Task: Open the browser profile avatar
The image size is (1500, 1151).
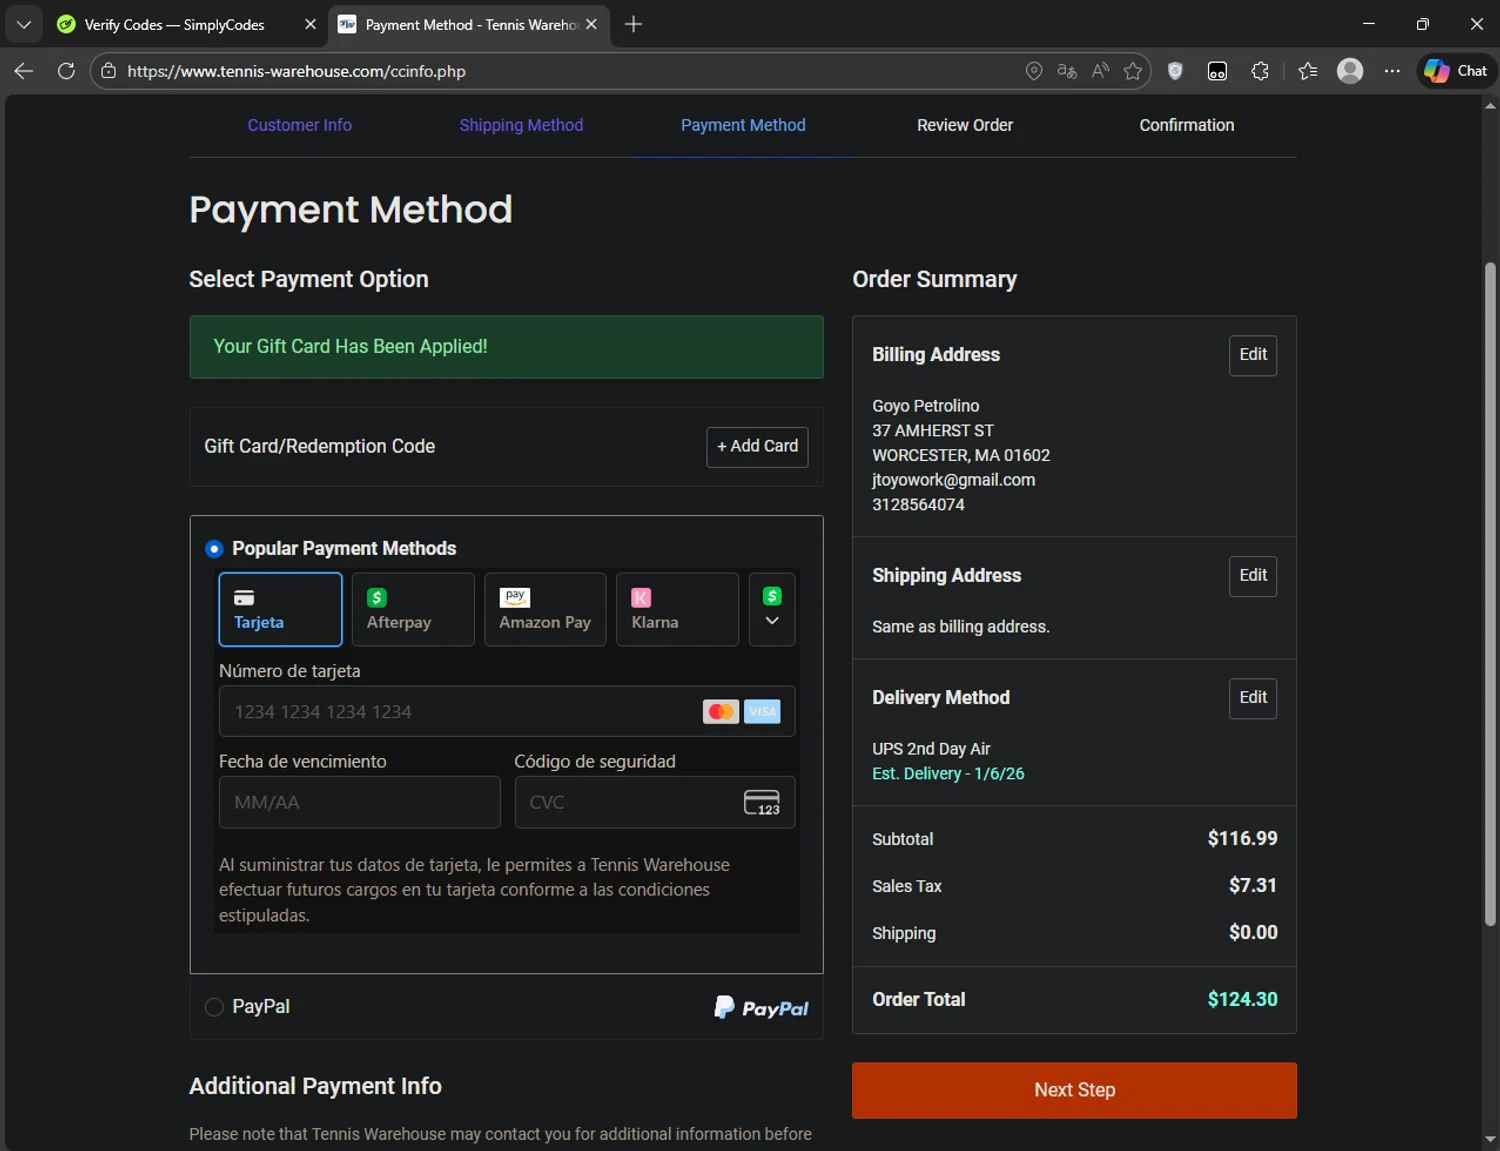Action: click(1350, 71)
